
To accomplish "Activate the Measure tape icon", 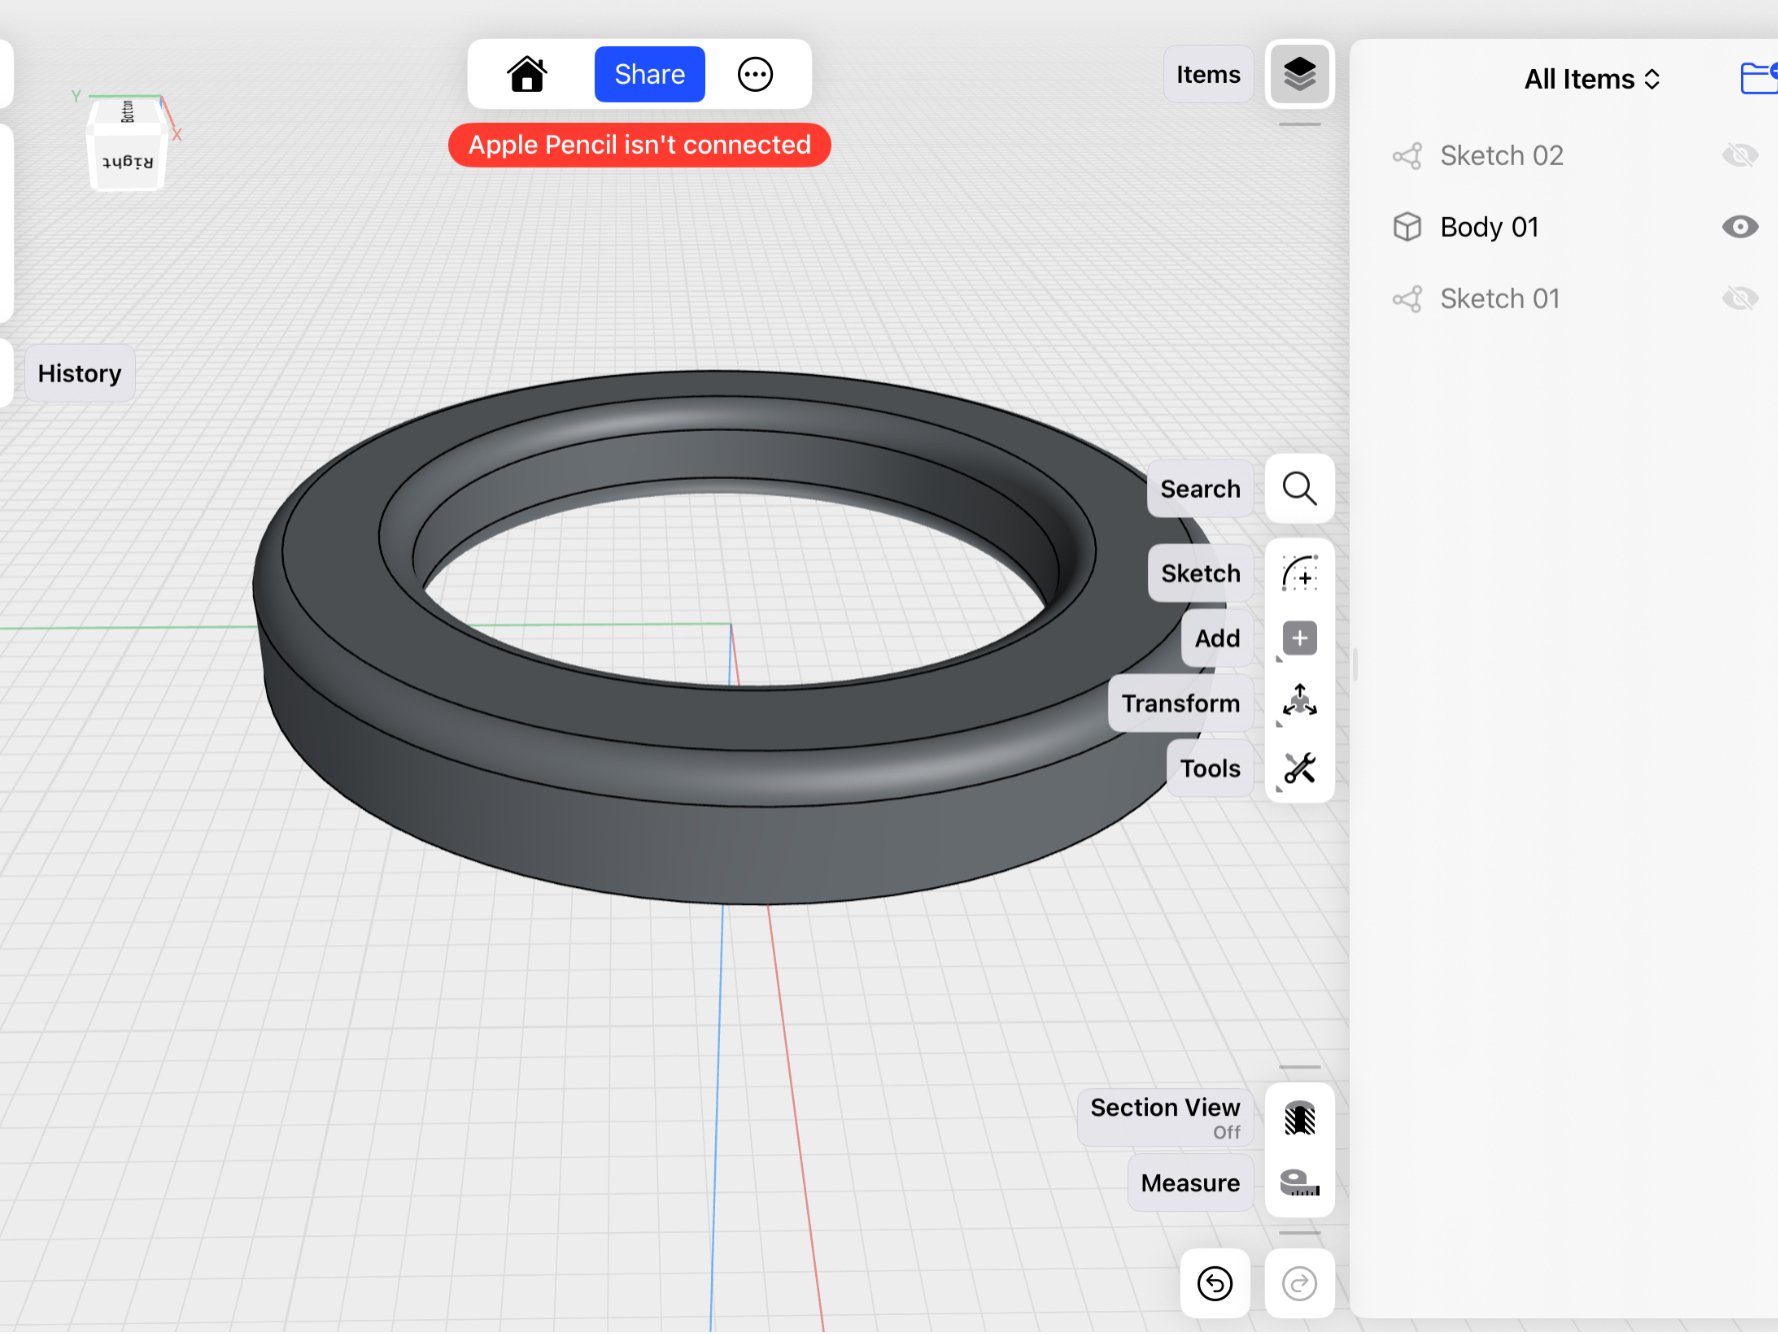I will (1299, 1183).
